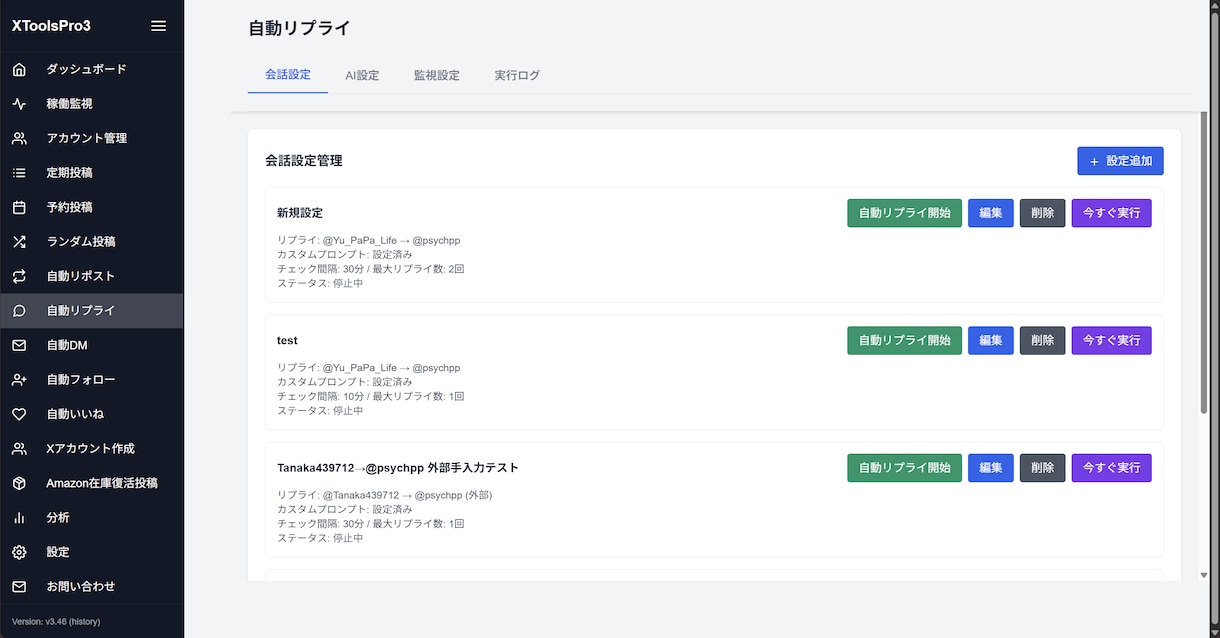Click the calendar icon beside 予約投稿
Viewport: 1220px width, 638px height.
[x=19, y=207]
